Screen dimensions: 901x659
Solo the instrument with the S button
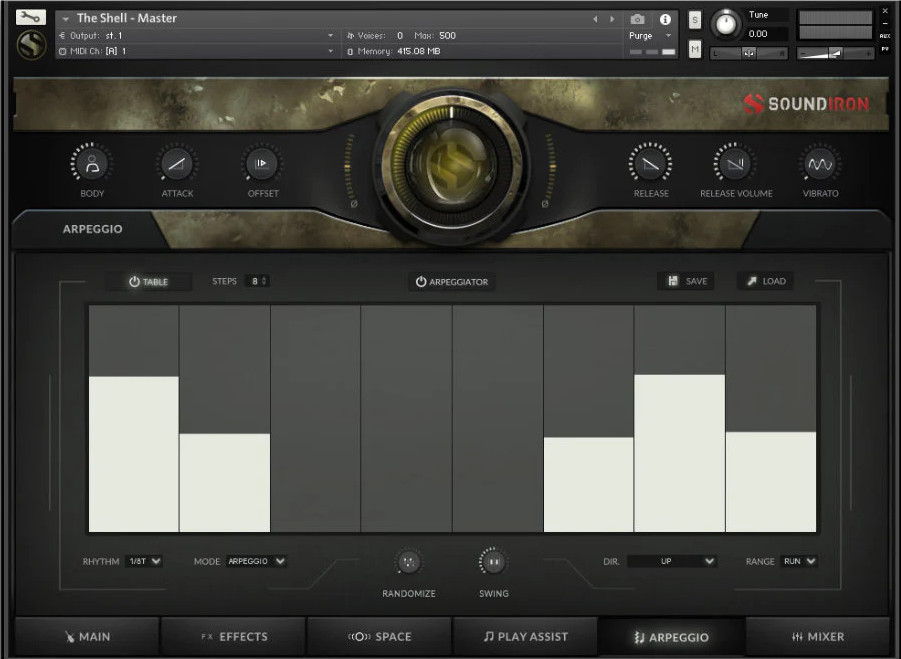tap(694, 18)
